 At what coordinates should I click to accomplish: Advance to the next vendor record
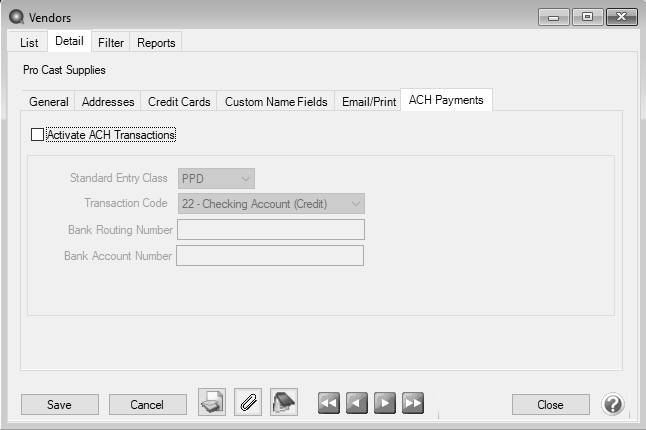[385, 404]
